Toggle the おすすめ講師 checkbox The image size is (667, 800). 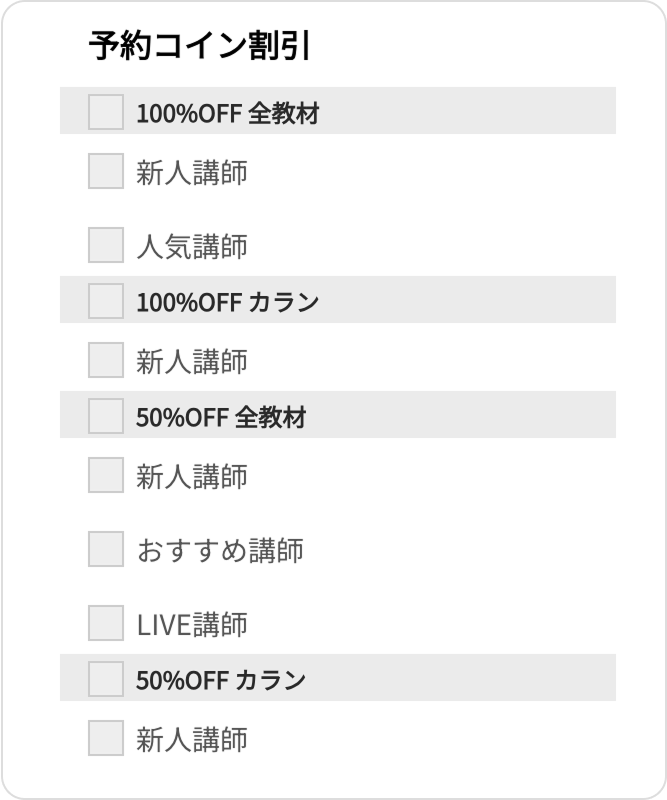click(x=106, y=549)
